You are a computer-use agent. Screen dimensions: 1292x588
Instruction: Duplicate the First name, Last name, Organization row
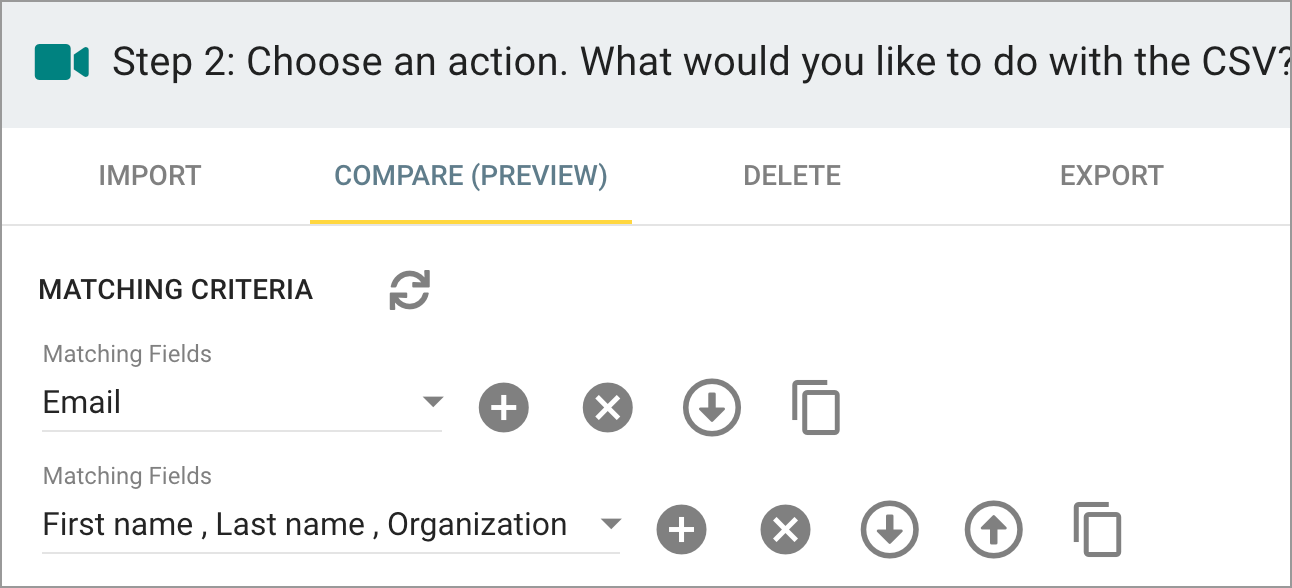[x=1098, y=529]
